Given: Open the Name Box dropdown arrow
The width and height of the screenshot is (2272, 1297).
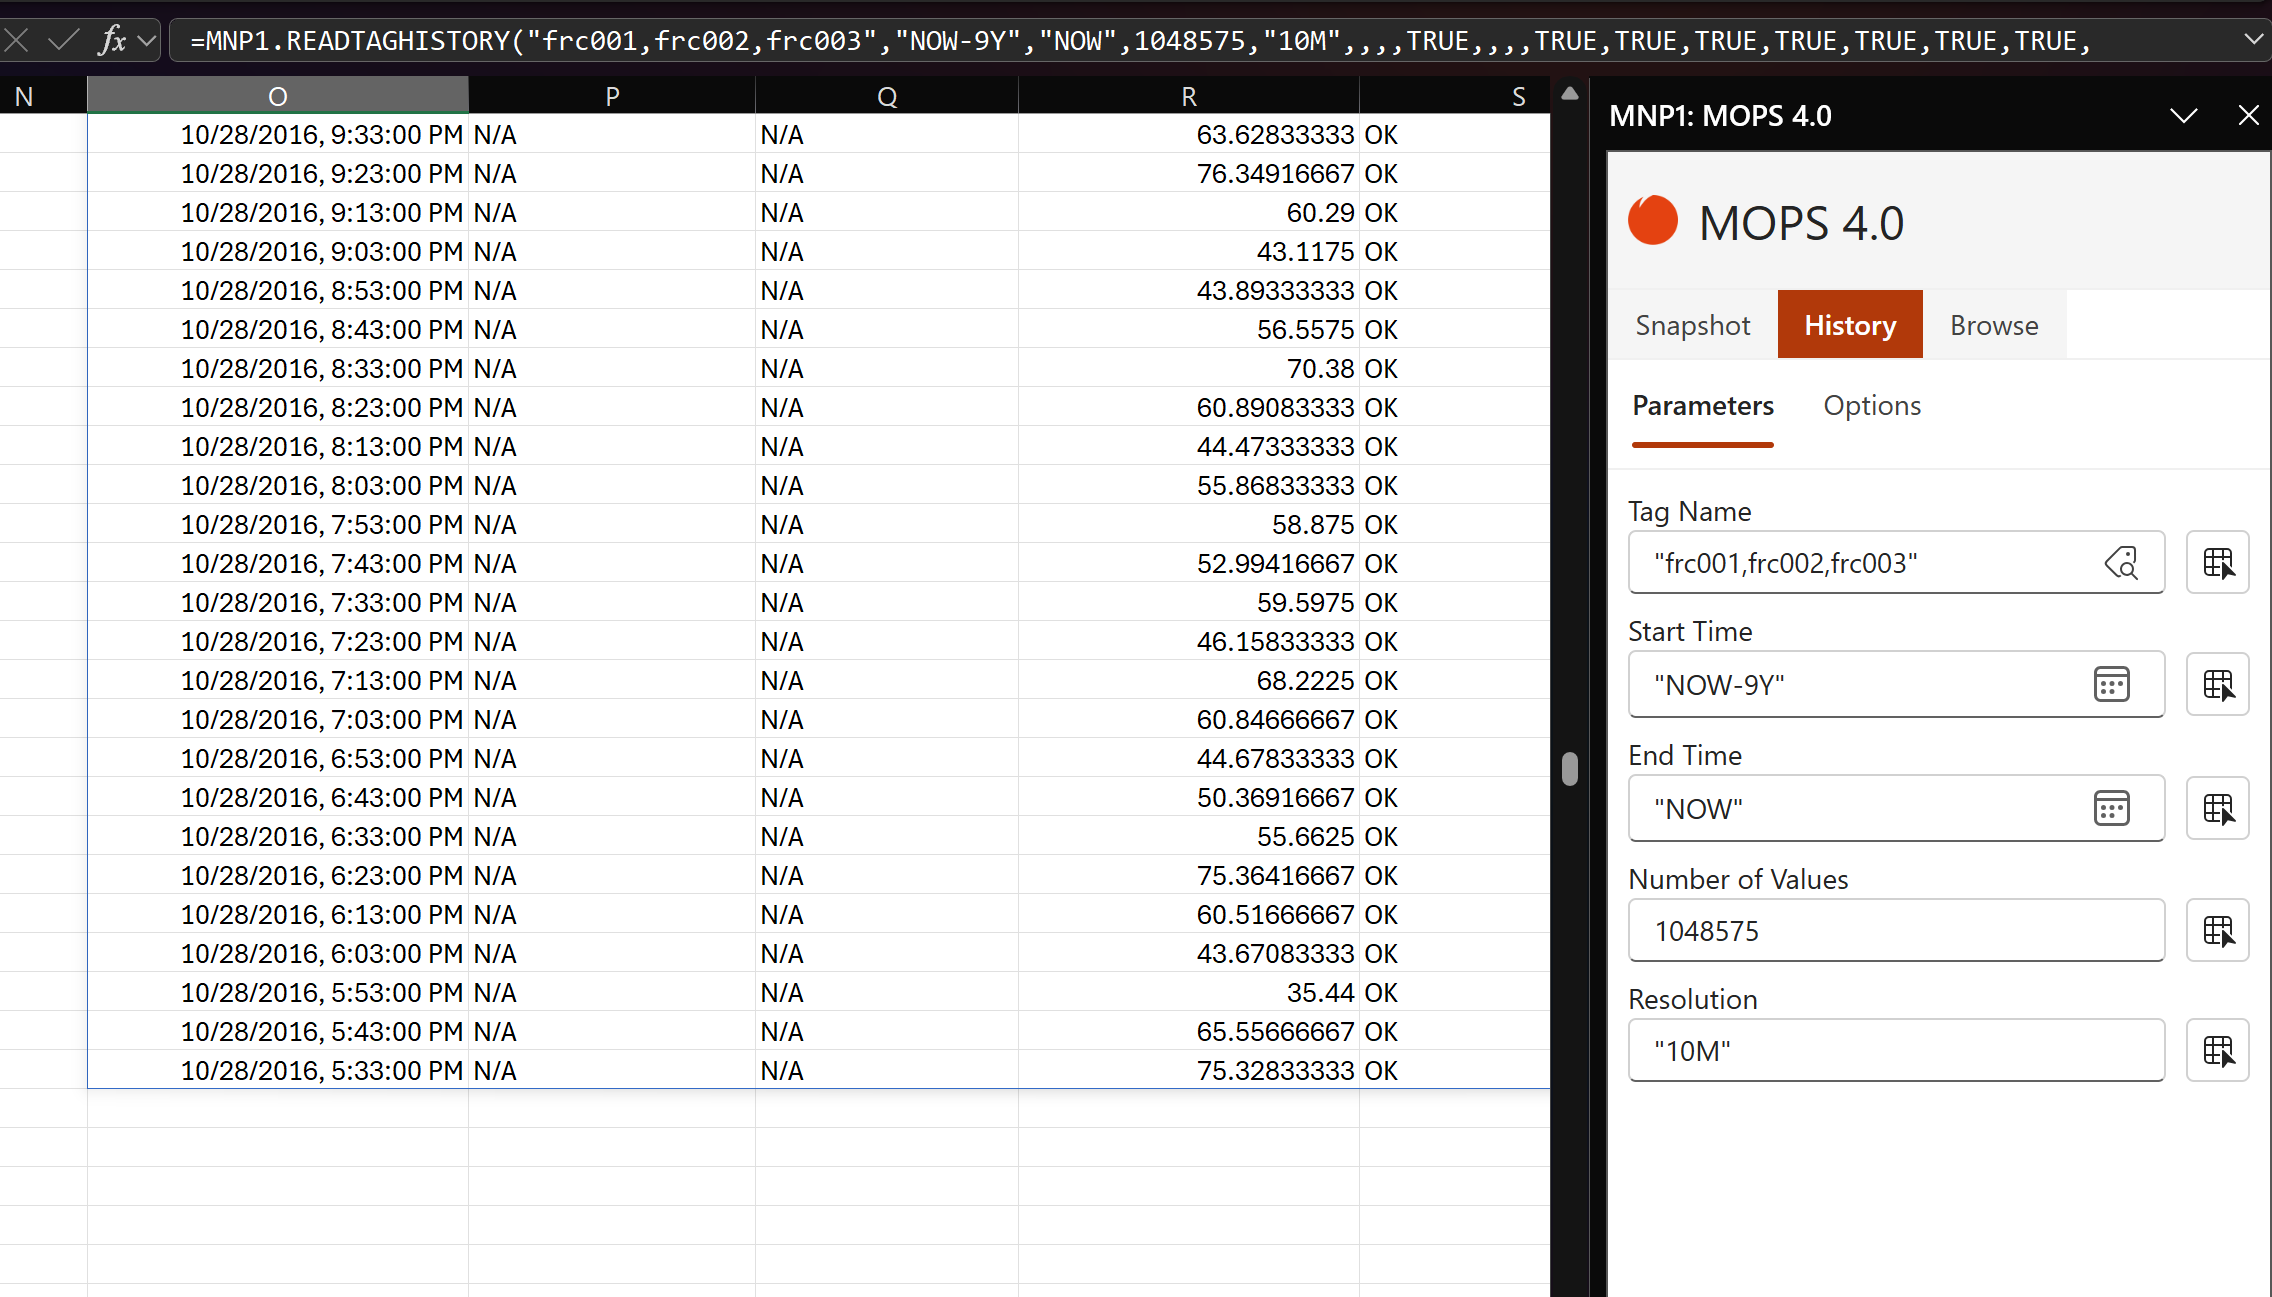Looking at the screenshot, I should click(146, 40).
